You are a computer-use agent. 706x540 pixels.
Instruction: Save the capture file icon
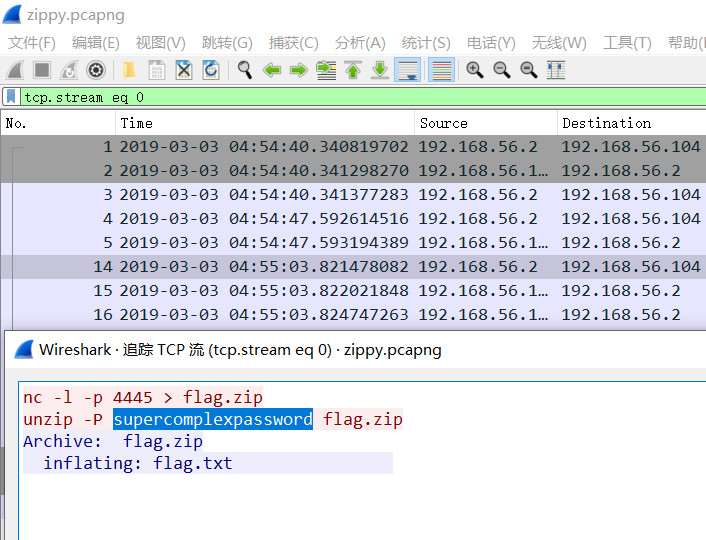point(157,70)
